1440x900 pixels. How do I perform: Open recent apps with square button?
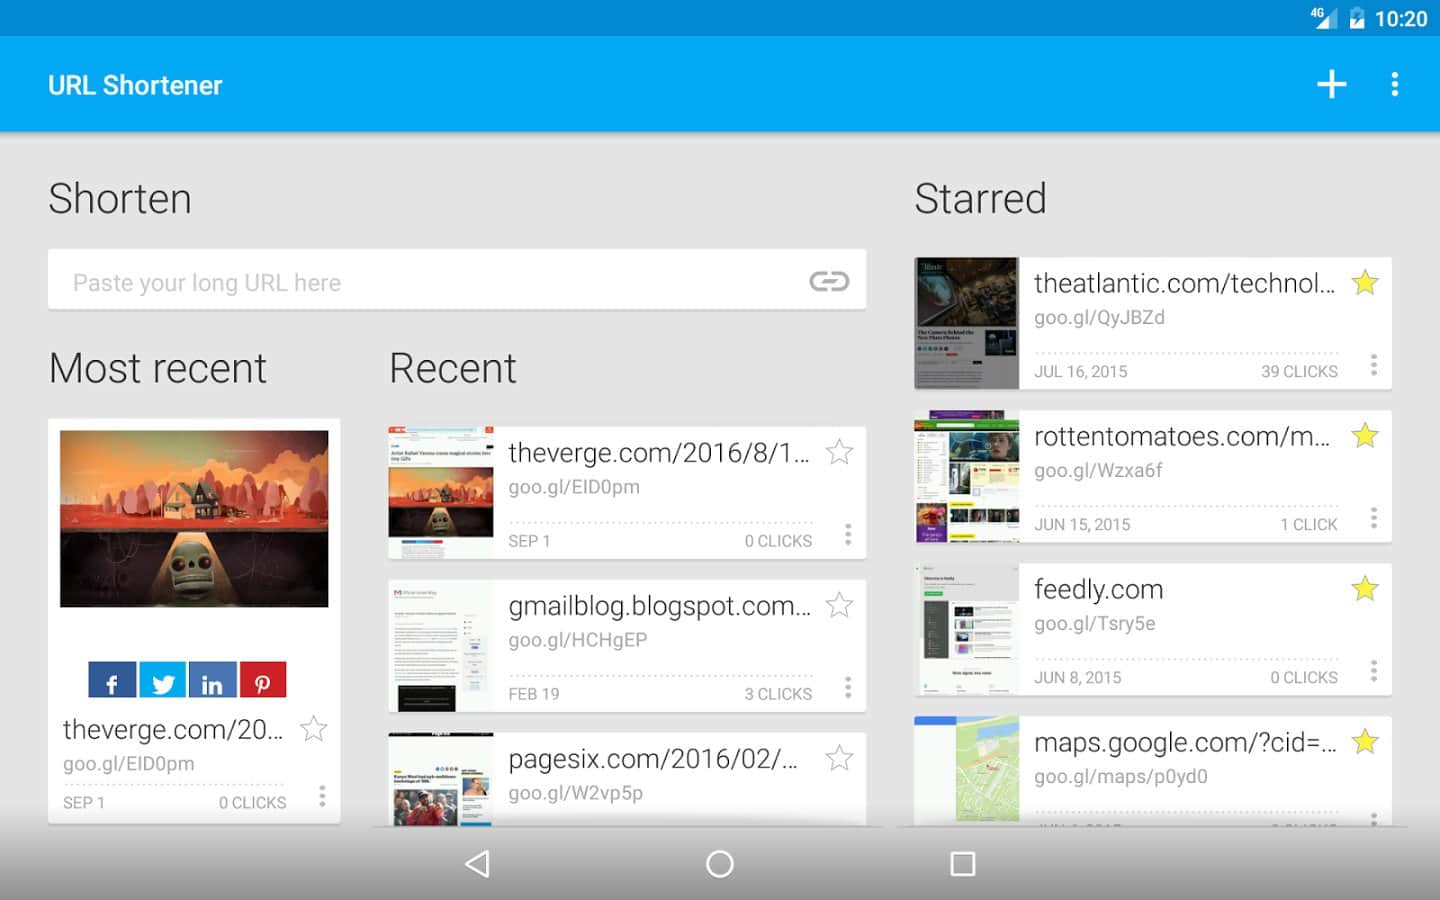962,864
